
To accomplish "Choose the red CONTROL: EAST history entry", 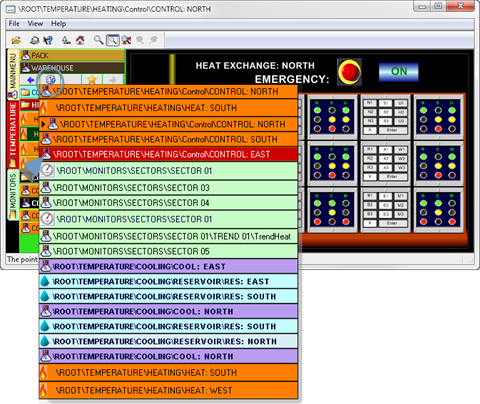I will click(168, 154).
